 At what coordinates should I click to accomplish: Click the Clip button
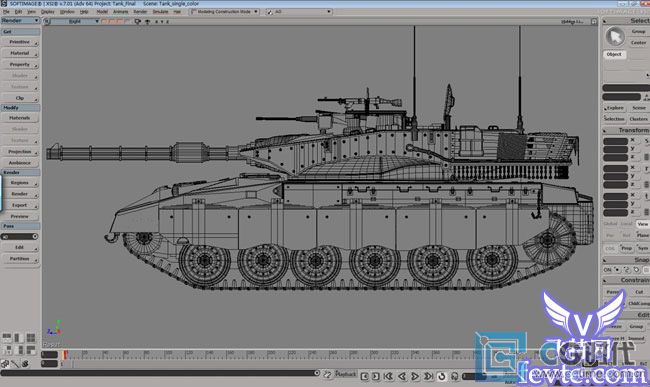click(x=20, y=98)
